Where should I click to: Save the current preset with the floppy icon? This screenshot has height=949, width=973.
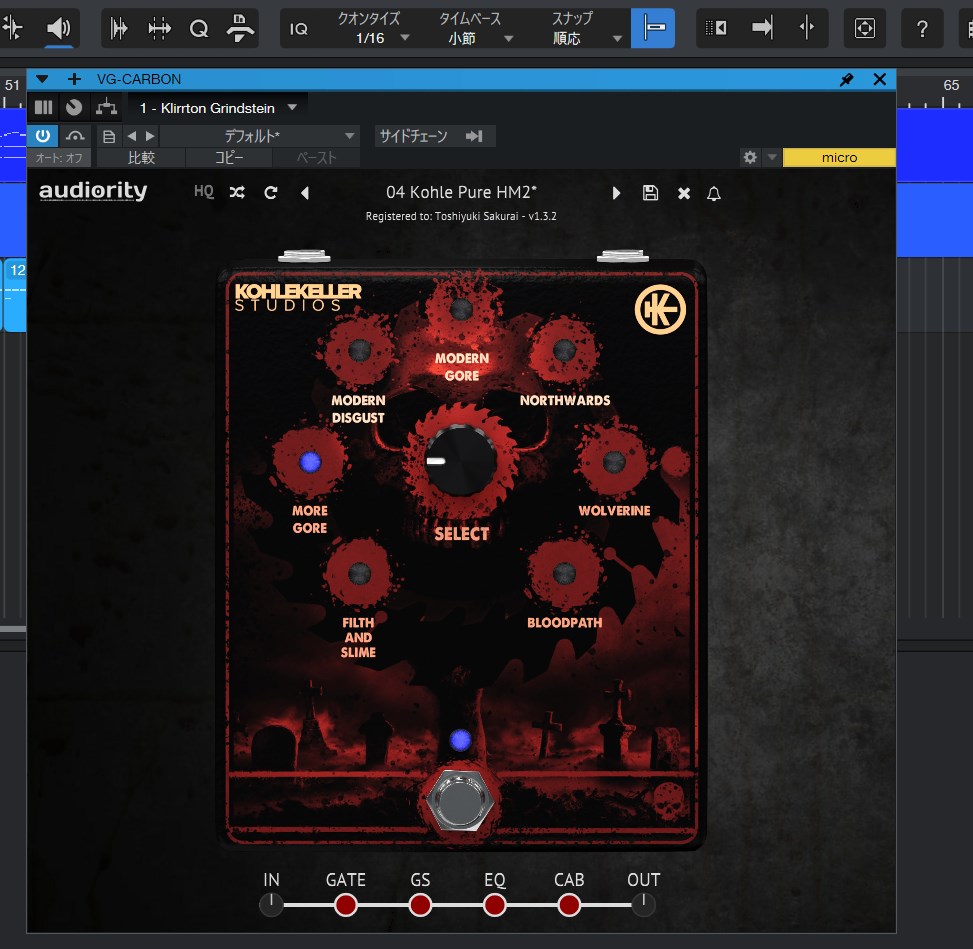[650, 193]
